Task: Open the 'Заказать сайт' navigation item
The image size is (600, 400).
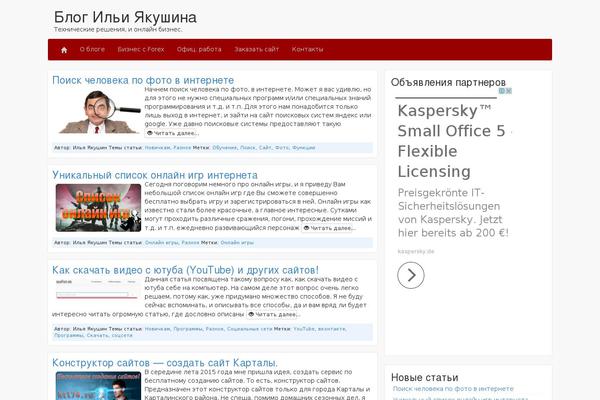Action: 256,49
